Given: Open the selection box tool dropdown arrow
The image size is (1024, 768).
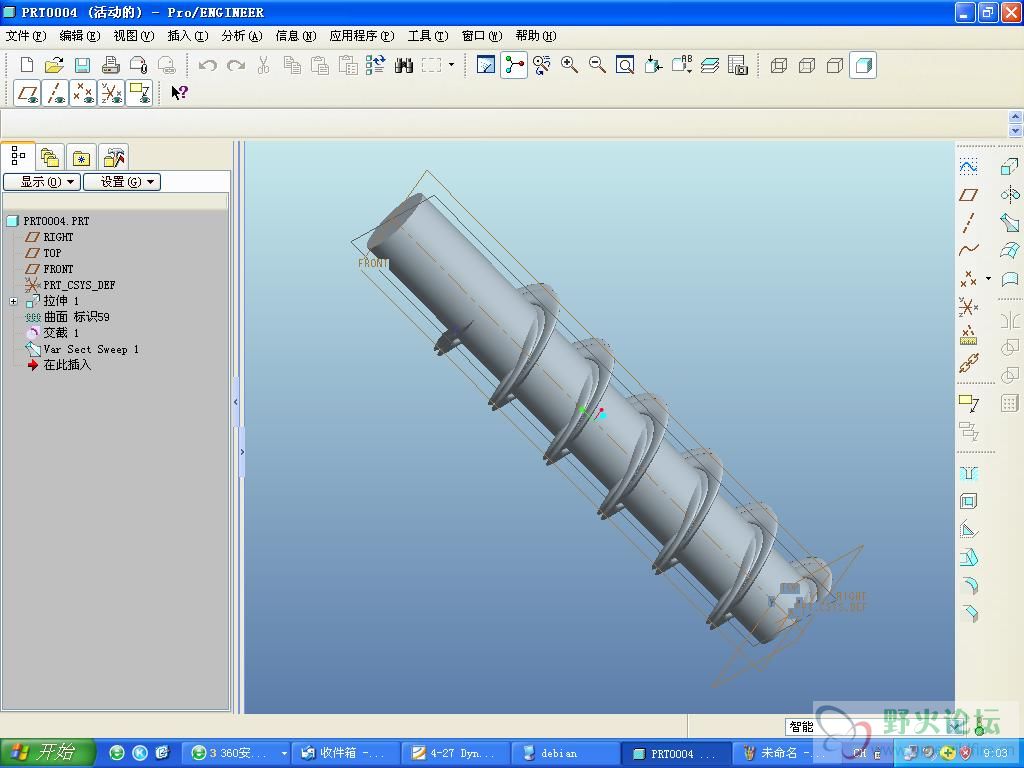Looking at the screenshot, I should tap(451, 65).
